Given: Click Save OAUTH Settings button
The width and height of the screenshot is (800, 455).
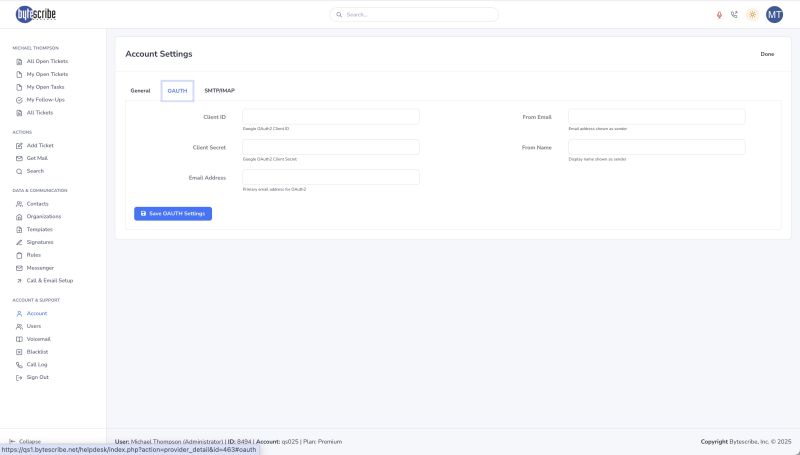Looking at the screenshot, I should tap(173, 213).
